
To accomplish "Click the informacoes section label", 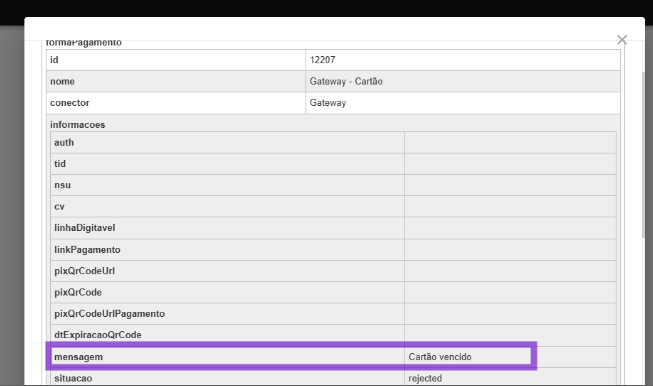I will pyautogui.click(x=77, y=125).
